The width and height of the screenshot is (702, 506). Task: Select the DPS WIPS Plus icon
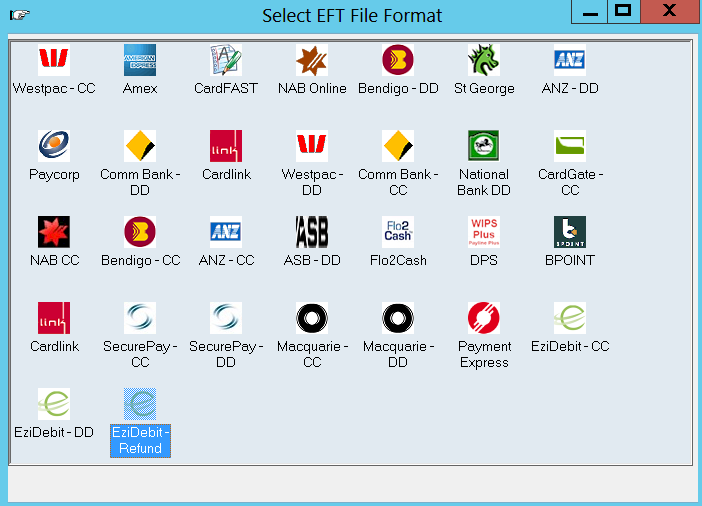tap(484, 232)
